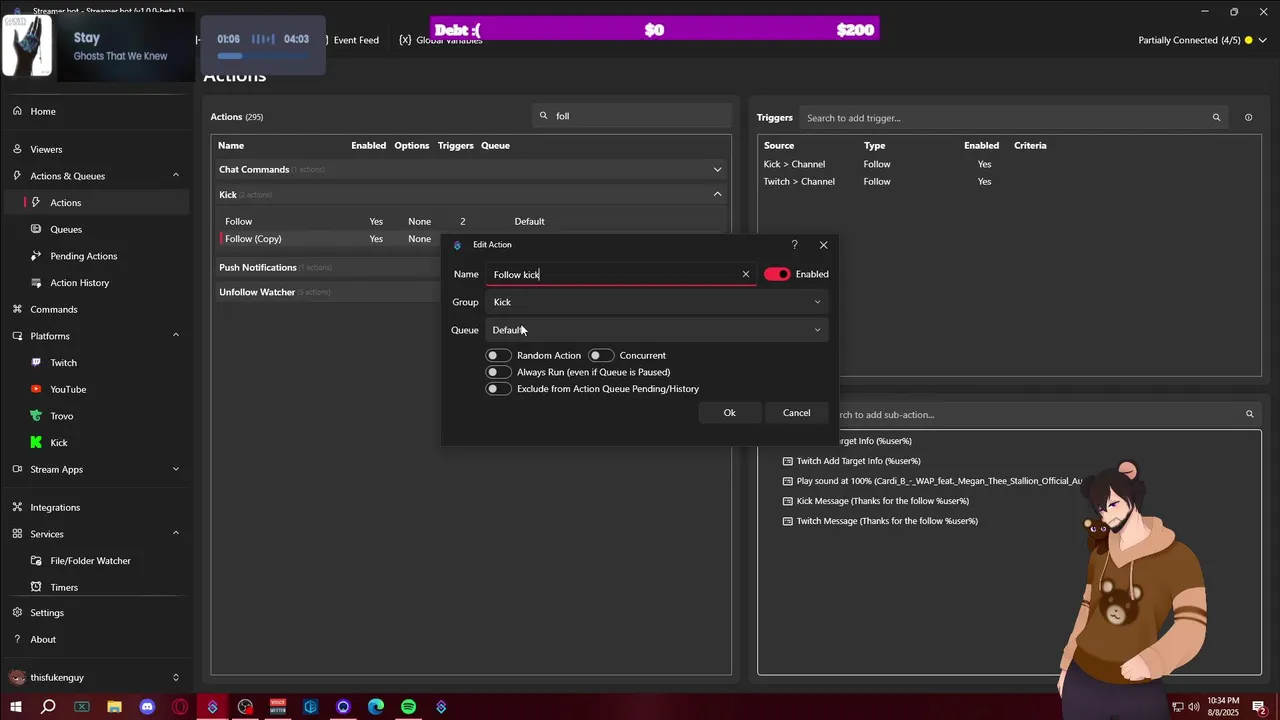The image size is (1280, 720).
Task: Click the Kick platform icon
Action: pyautogui.click(x=38, y=442)
